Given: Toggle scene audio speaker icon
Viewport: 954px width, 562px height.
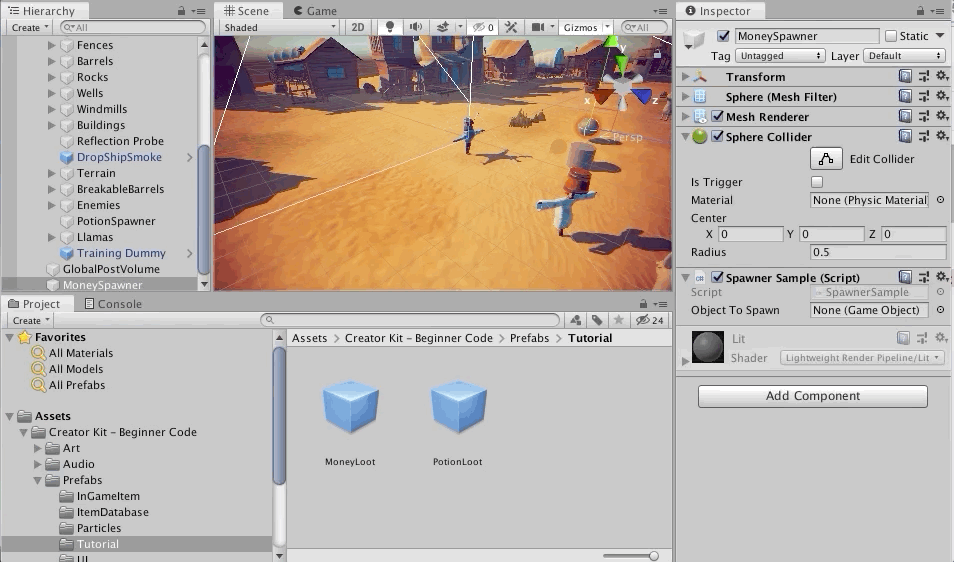Looking at the screenshot, I should pyautogui.click(x=415, y=27).
